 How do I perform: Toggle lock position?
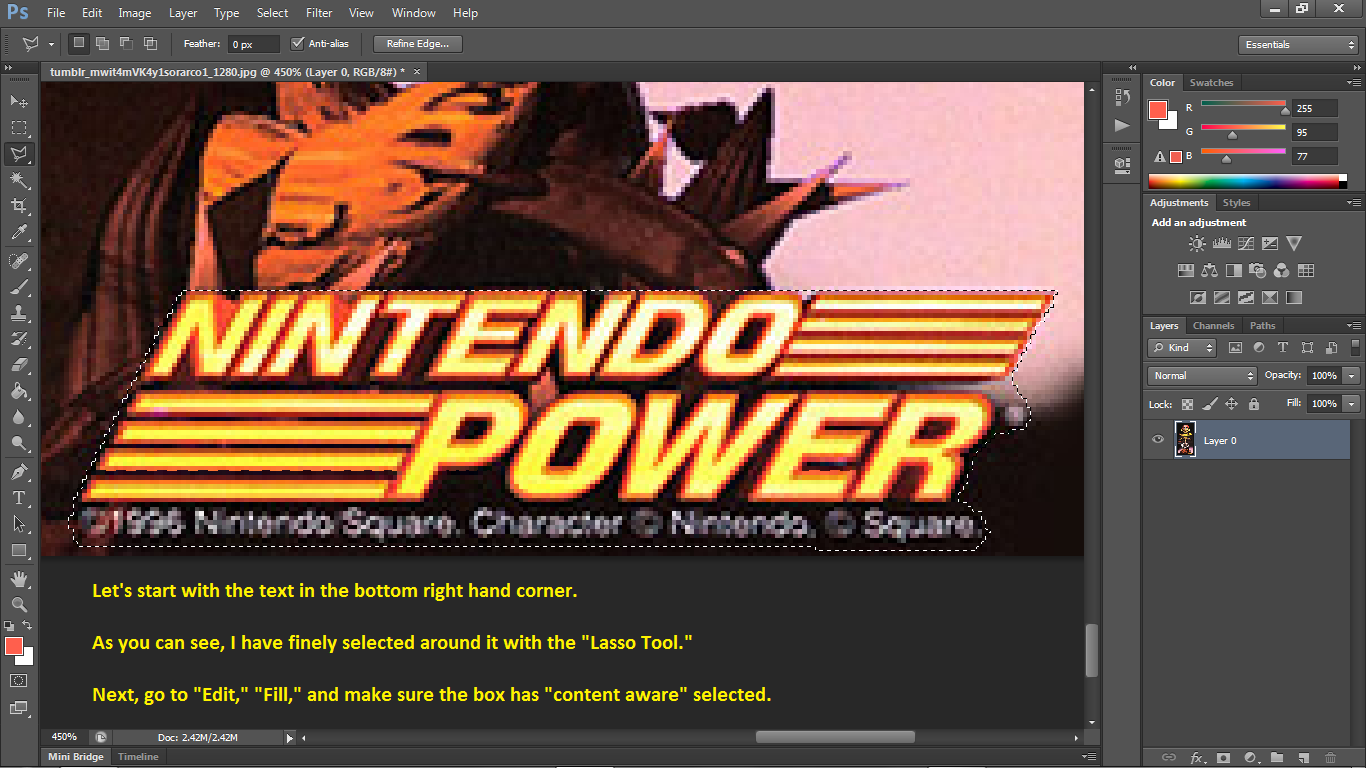click(1231, 404)
